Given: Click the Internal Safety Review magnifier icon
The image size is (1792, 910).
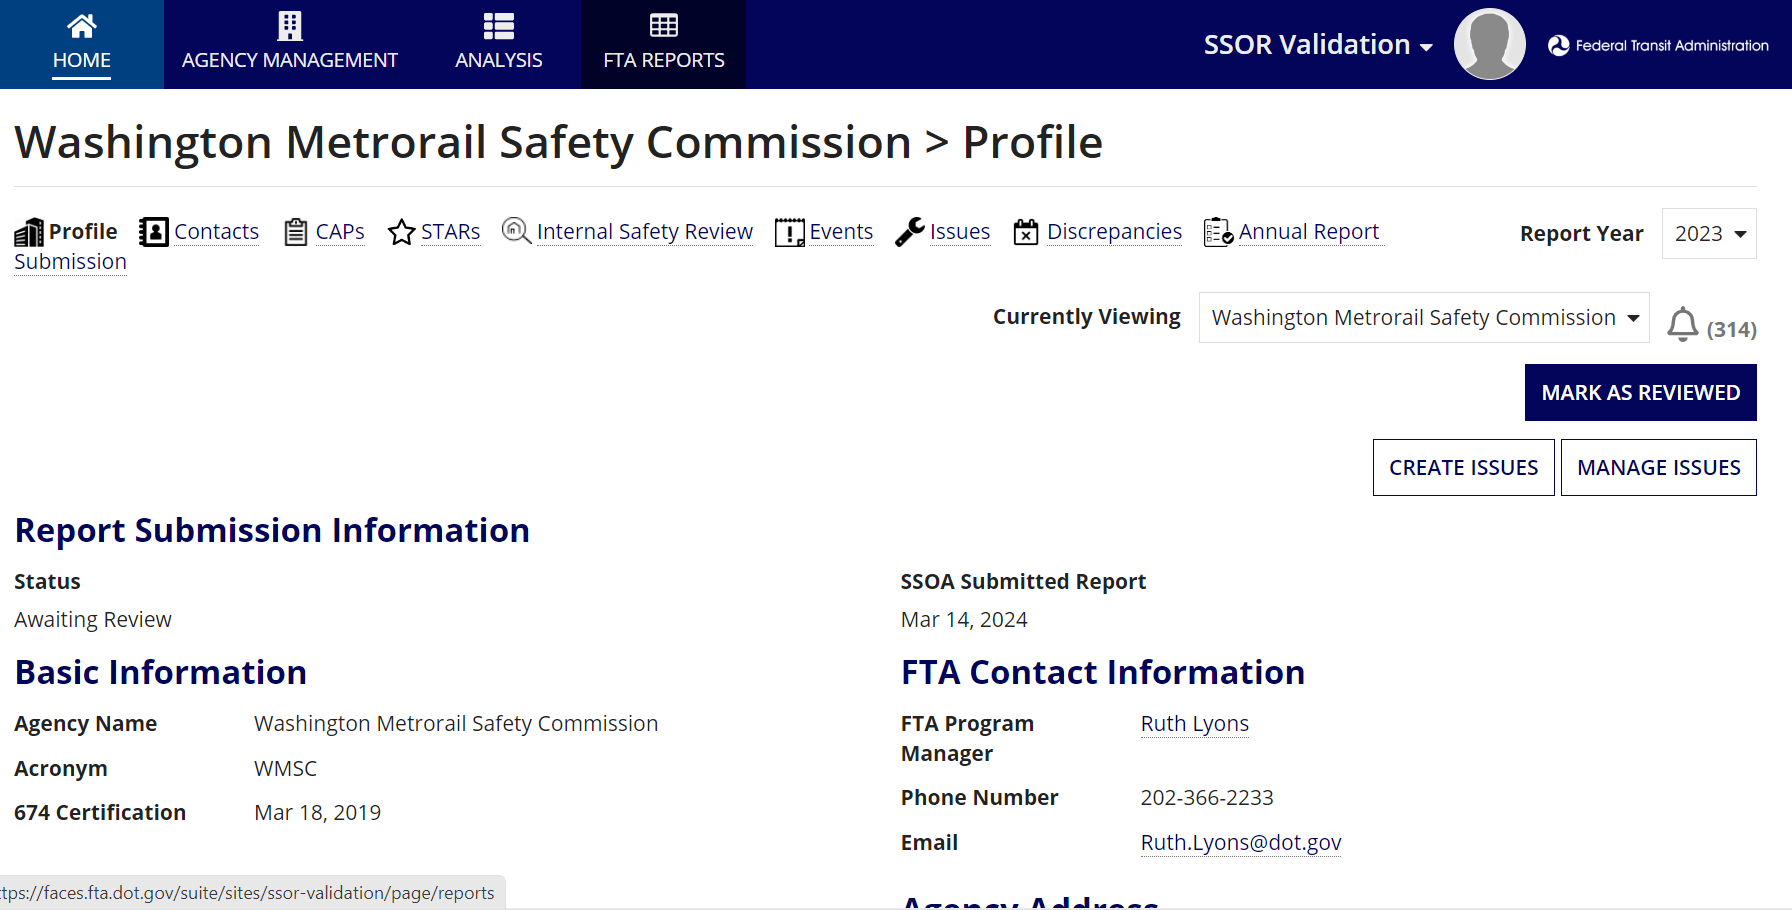Looking at the screenshot, I should coord(516,231).
